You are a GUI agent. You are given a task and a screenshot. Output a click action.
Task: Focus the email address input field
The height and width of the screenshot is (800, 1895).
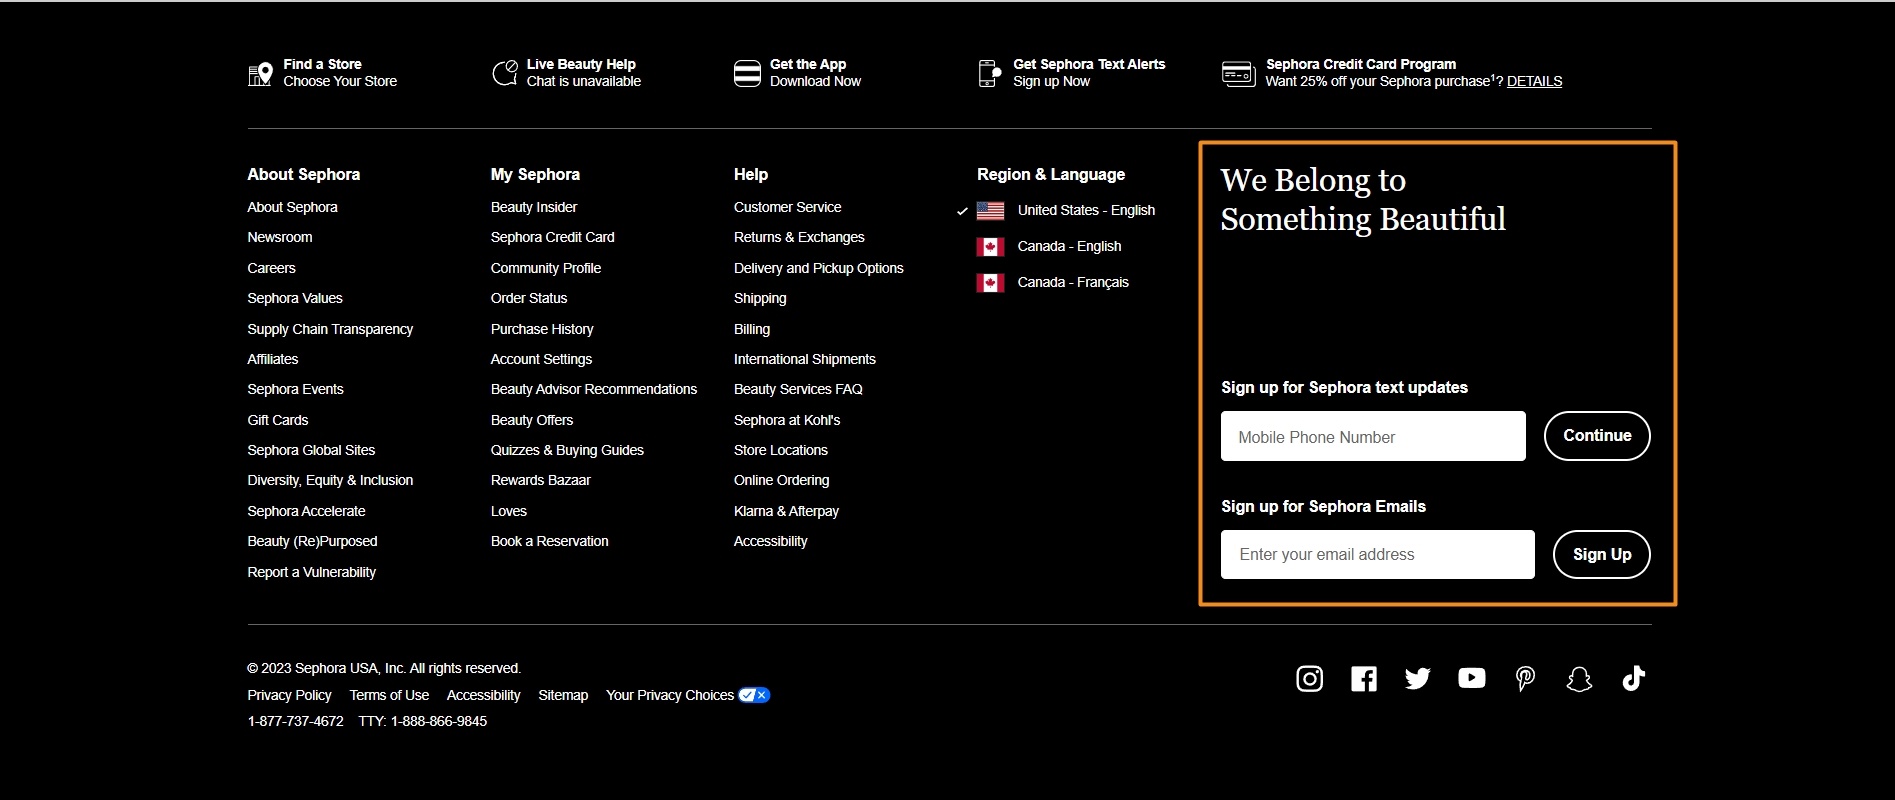point(1377,554)
